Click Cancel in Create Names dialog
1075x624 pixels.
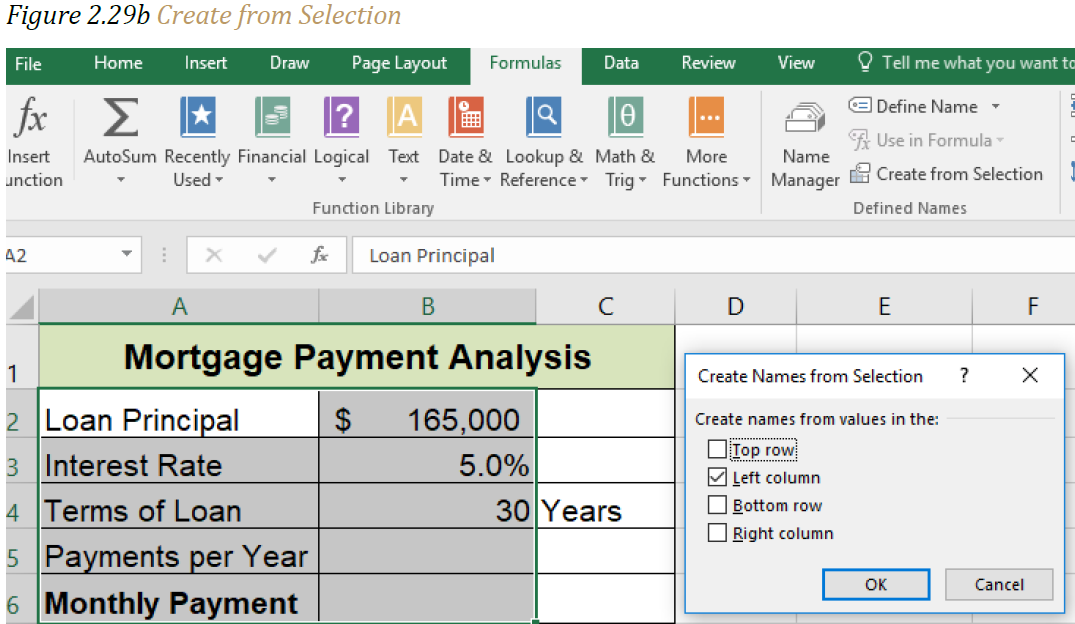coord(999,584)
